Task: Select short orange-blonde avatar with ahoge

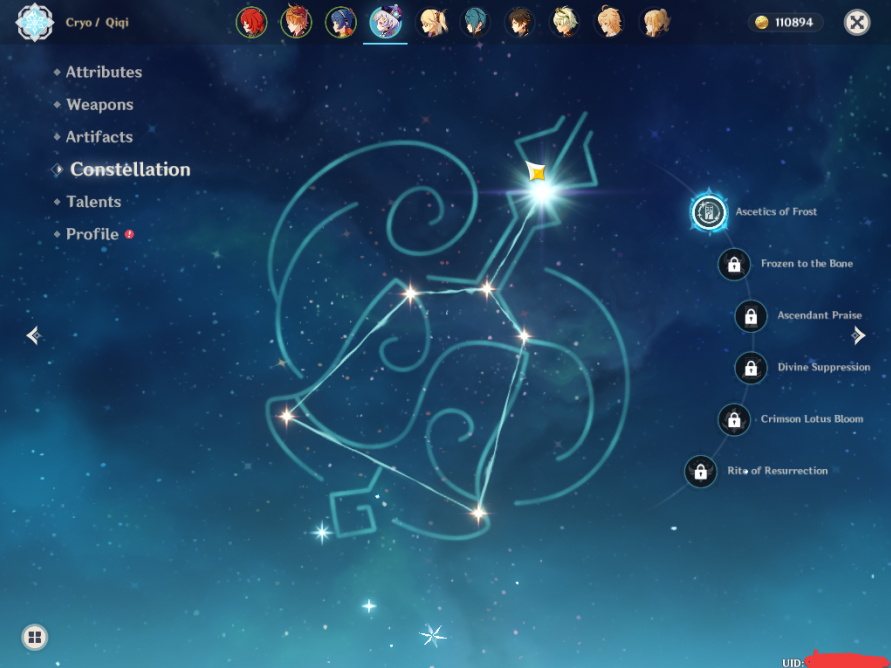Action: pyautogui.click(x=610, y=23)
